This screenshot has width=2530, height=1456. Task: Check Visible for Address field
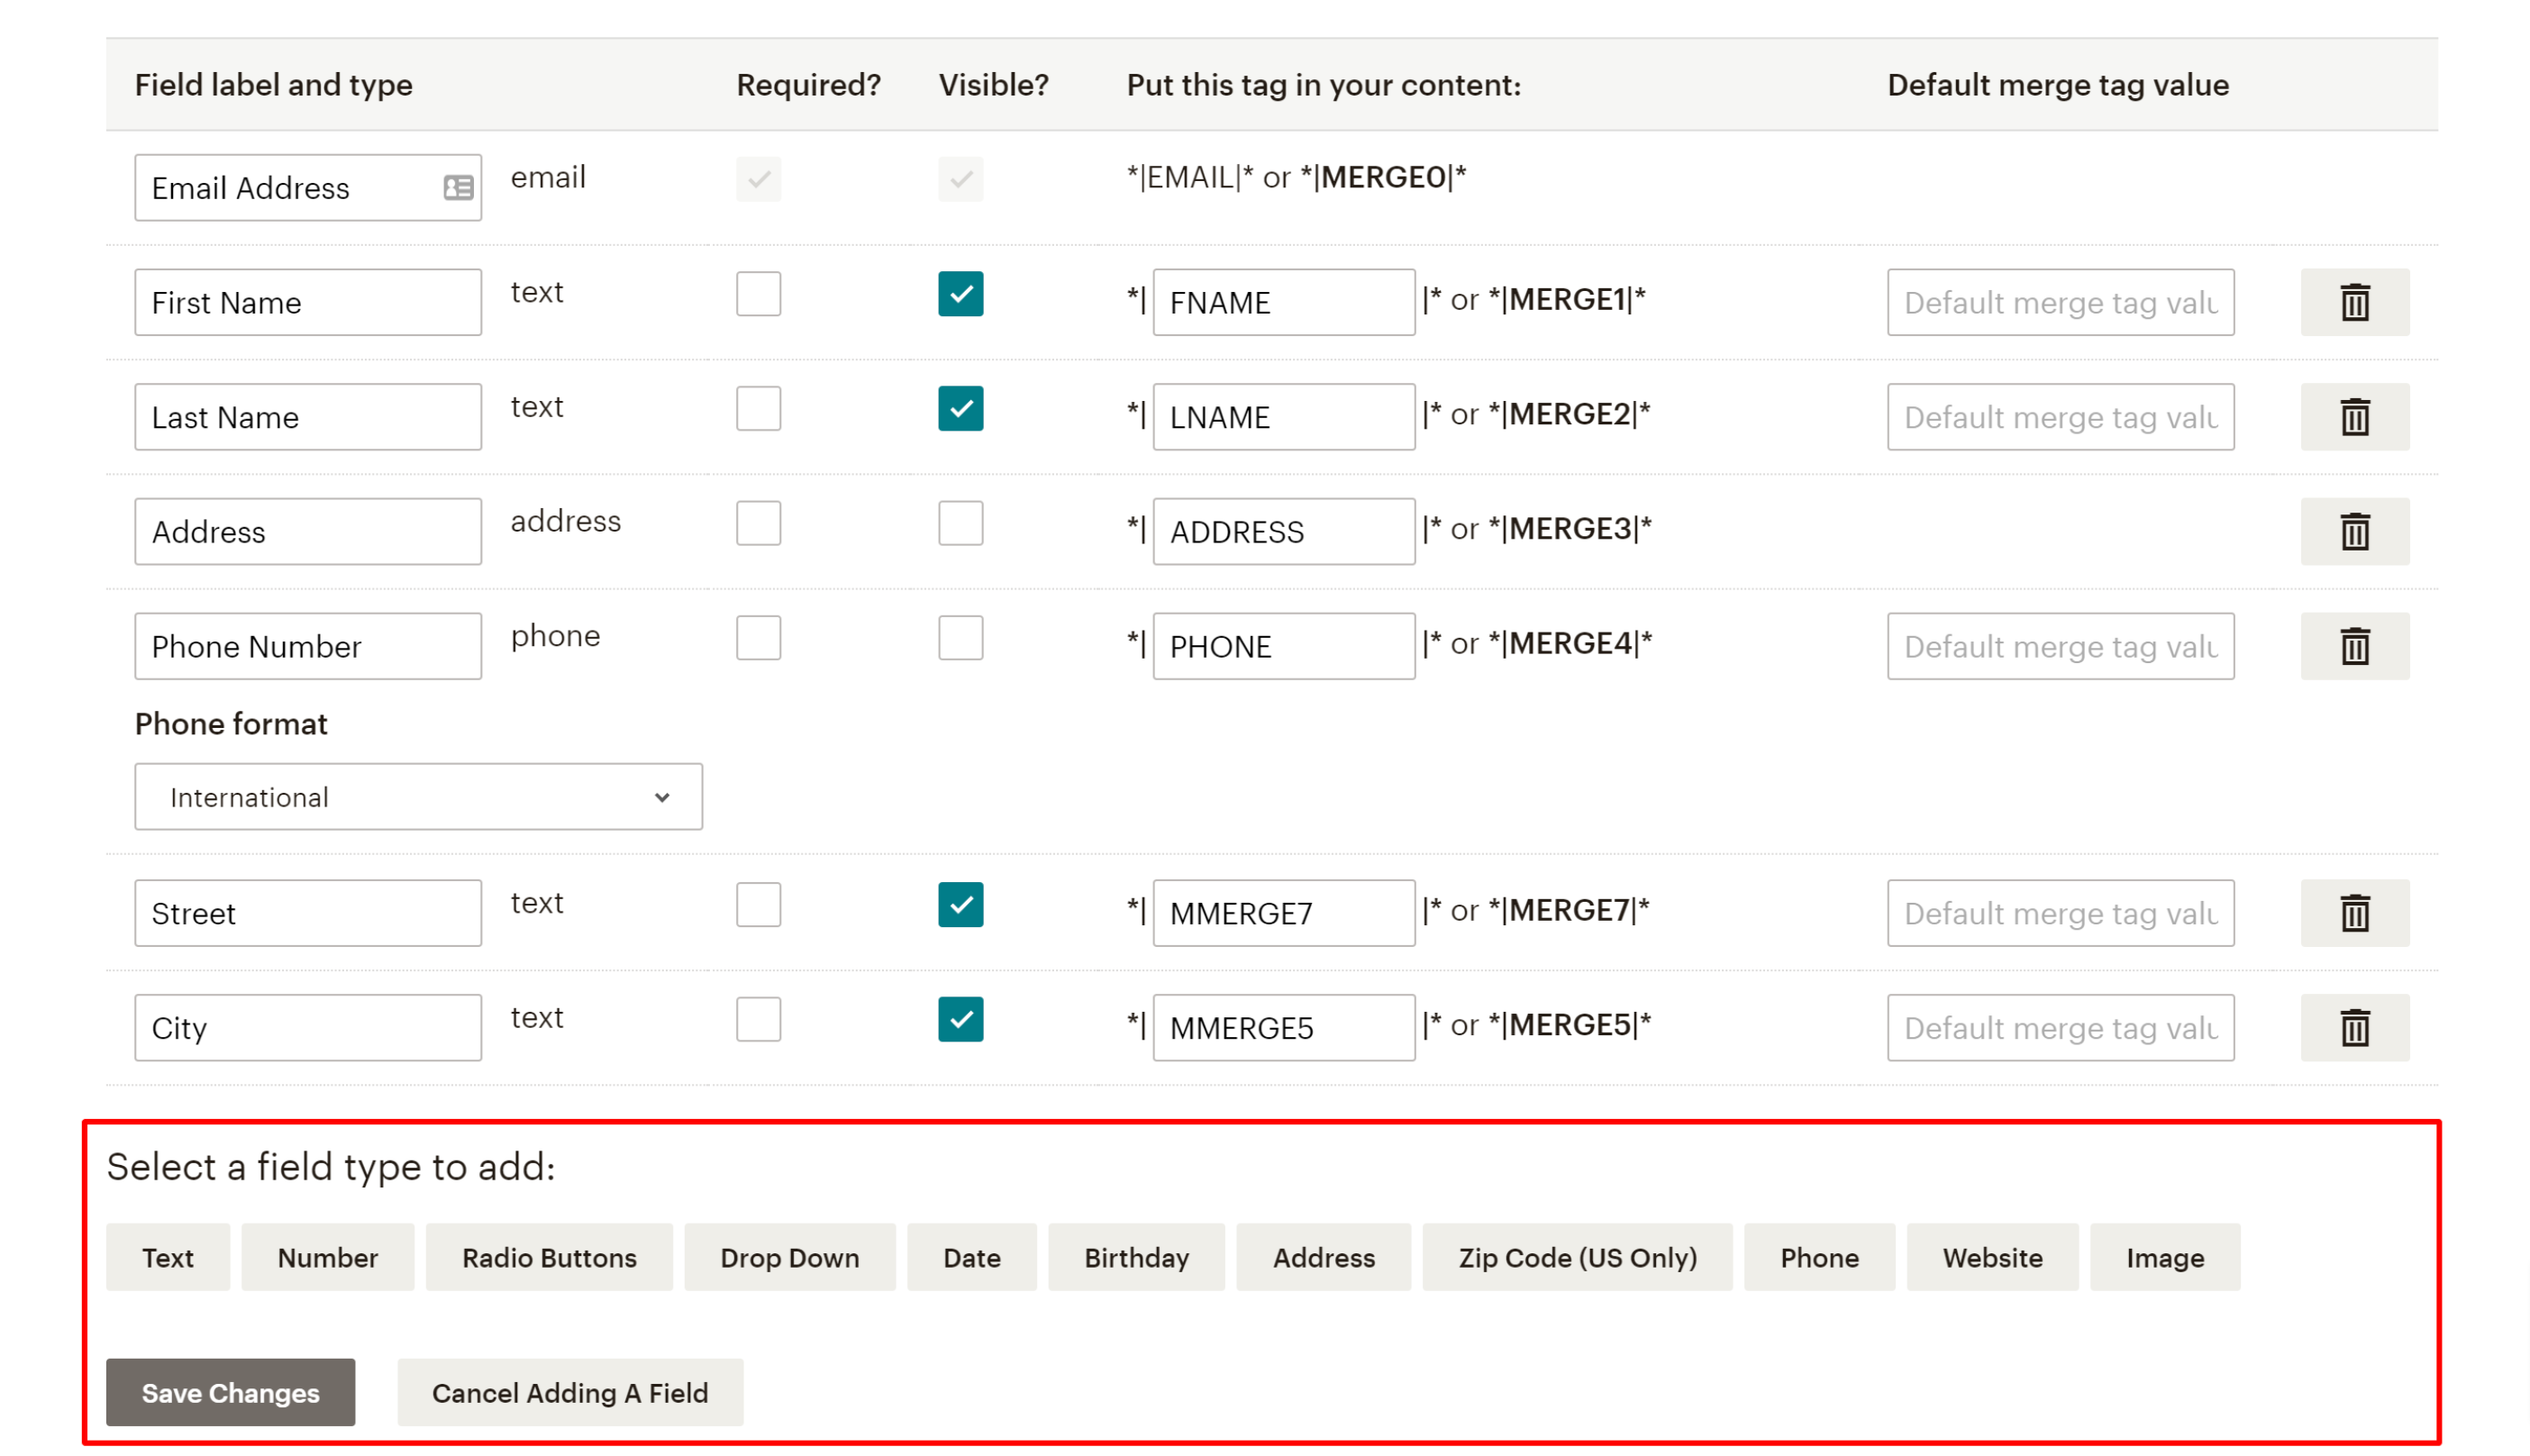[x=960, y=523]
